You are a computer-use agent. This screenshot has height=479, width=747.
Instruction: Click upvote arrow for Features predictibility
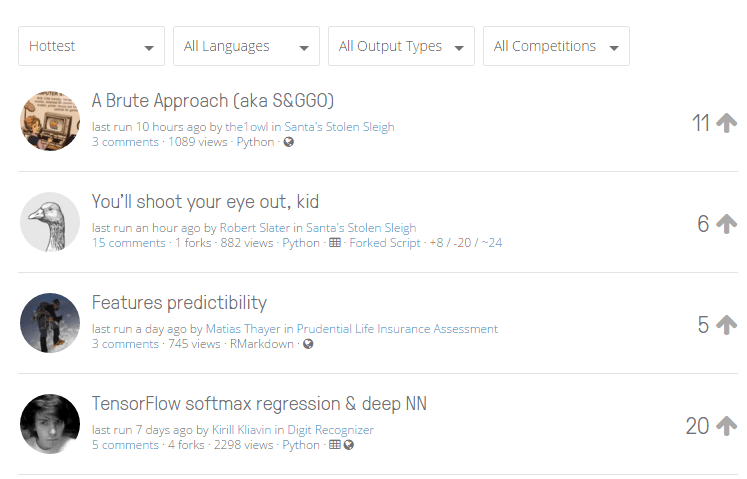pos(727,325)
